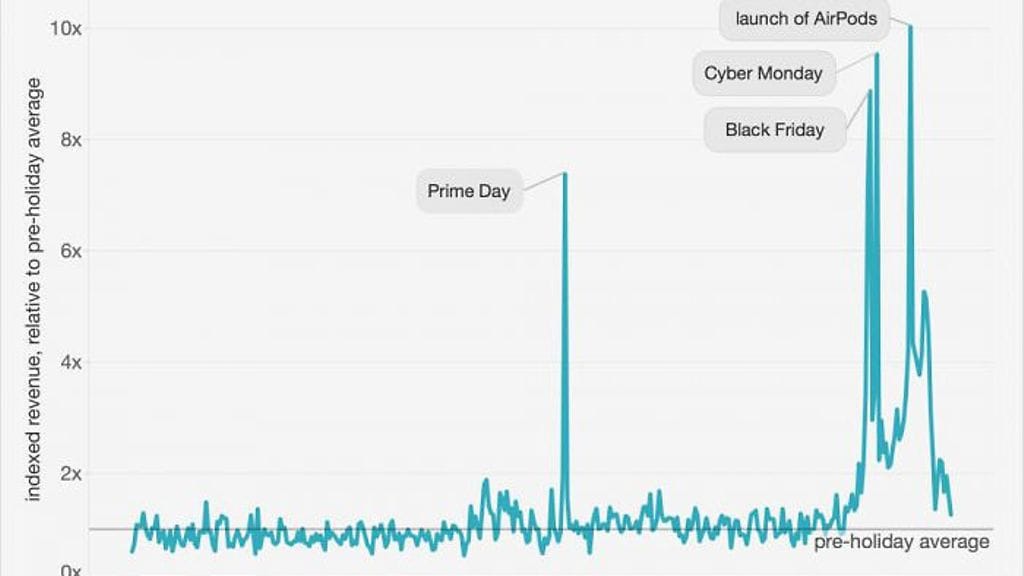Click the 2x y-axis tick label
Screen dimensions: 1024x576
point(69,473)
